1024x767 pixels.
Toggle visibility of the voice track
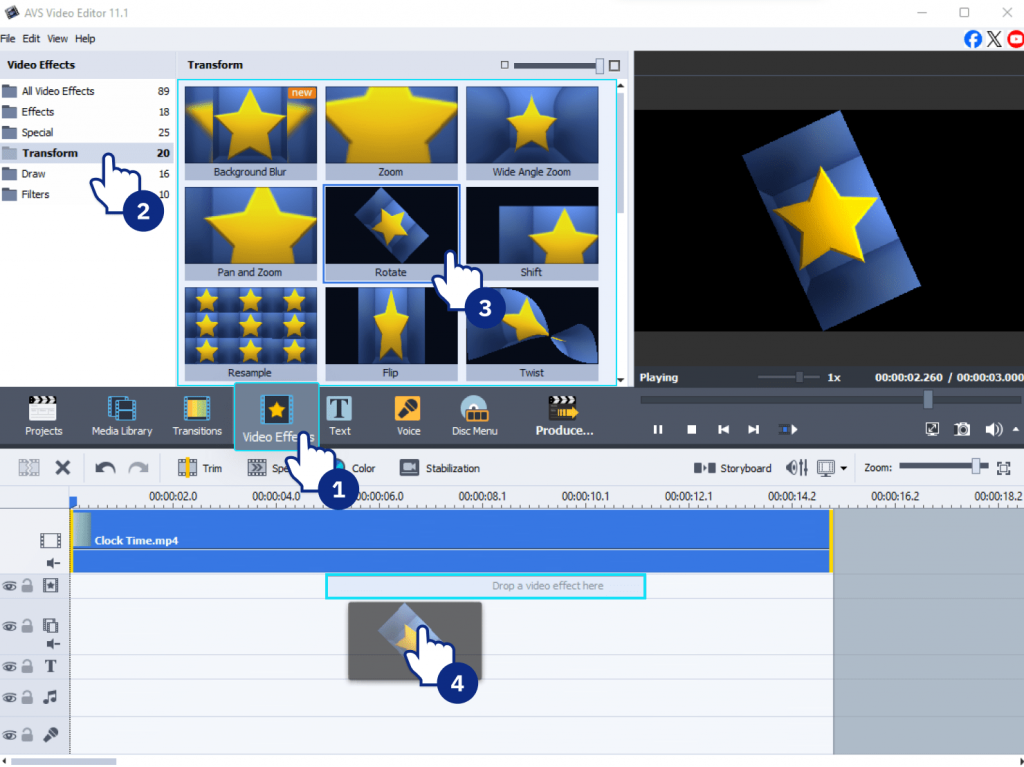[10, 735]
